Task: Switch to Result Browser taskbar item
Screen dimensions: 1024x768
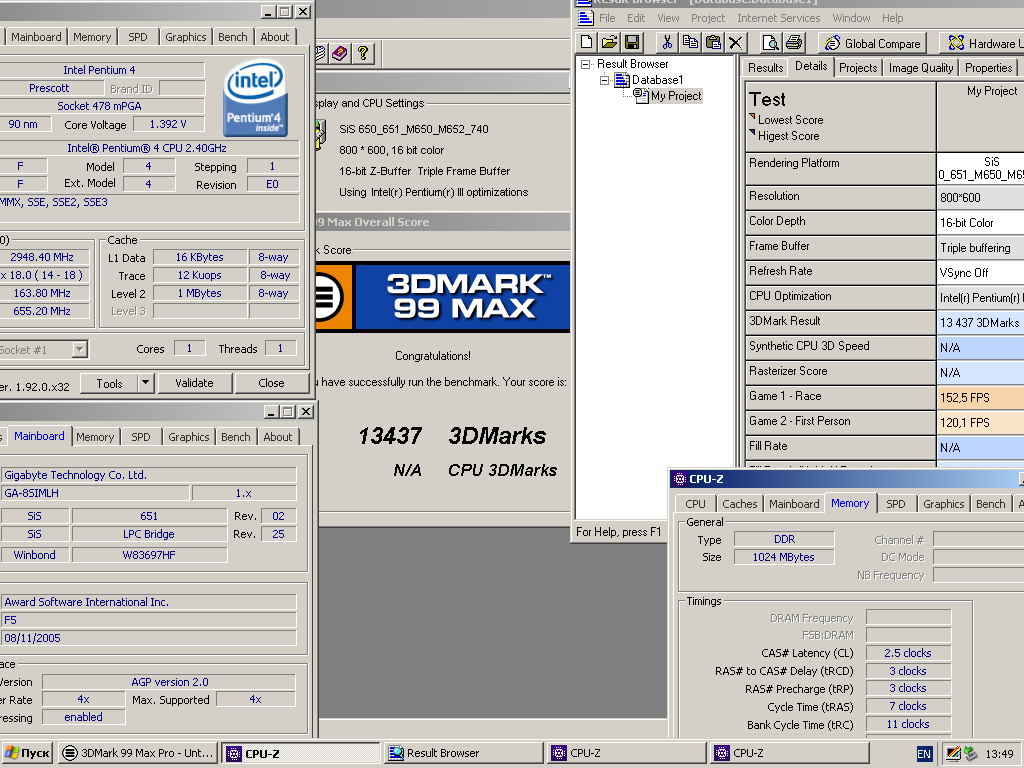Action: (x=464, y=753)
